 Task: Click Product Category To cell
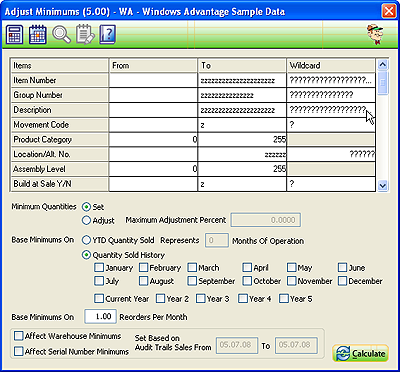click(x=242, y=140)
